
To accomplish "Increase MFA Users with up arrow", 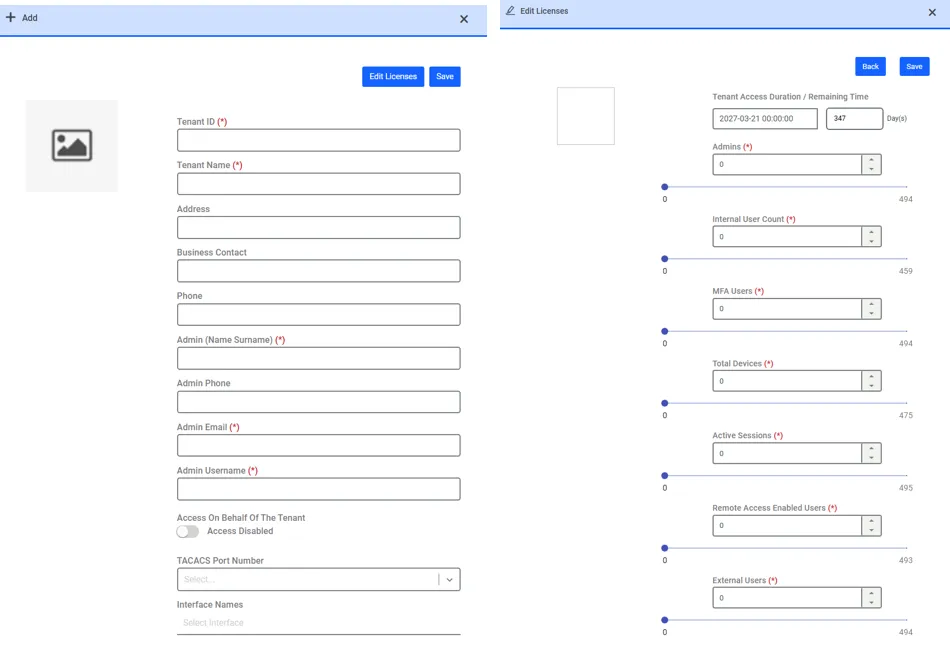I will tap(871, 304).
